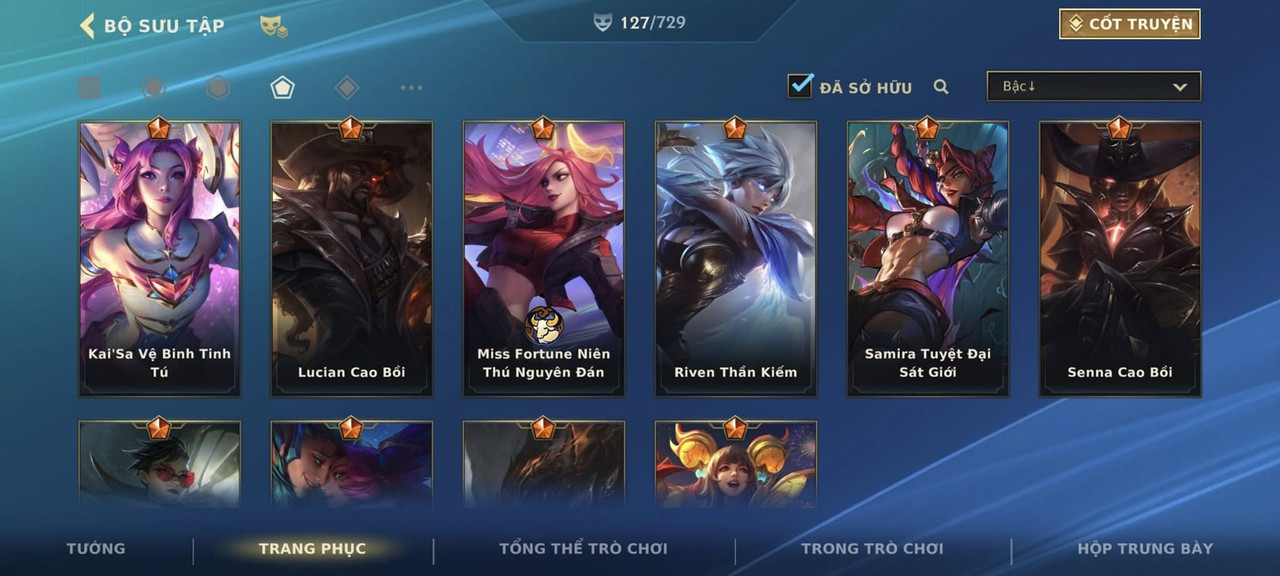This screenshot has height=576, width=1280.
Task: Select the grid all-skins filter icon
Action: click(x=90, y=87)
